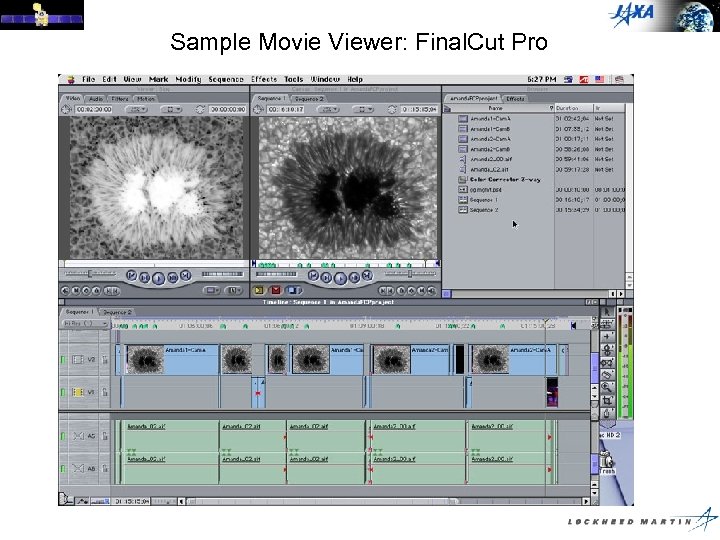
Task: Toggle A6 audio track enable indicator
Action: [63, 469]
